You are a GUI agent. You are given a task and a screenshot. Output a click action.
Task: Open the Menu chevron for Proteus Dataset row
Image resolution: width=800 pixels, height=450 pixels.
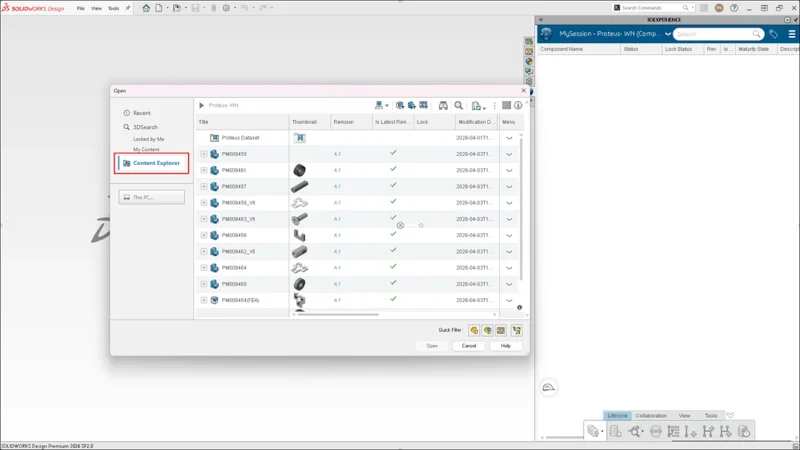(x=509, y=138)
